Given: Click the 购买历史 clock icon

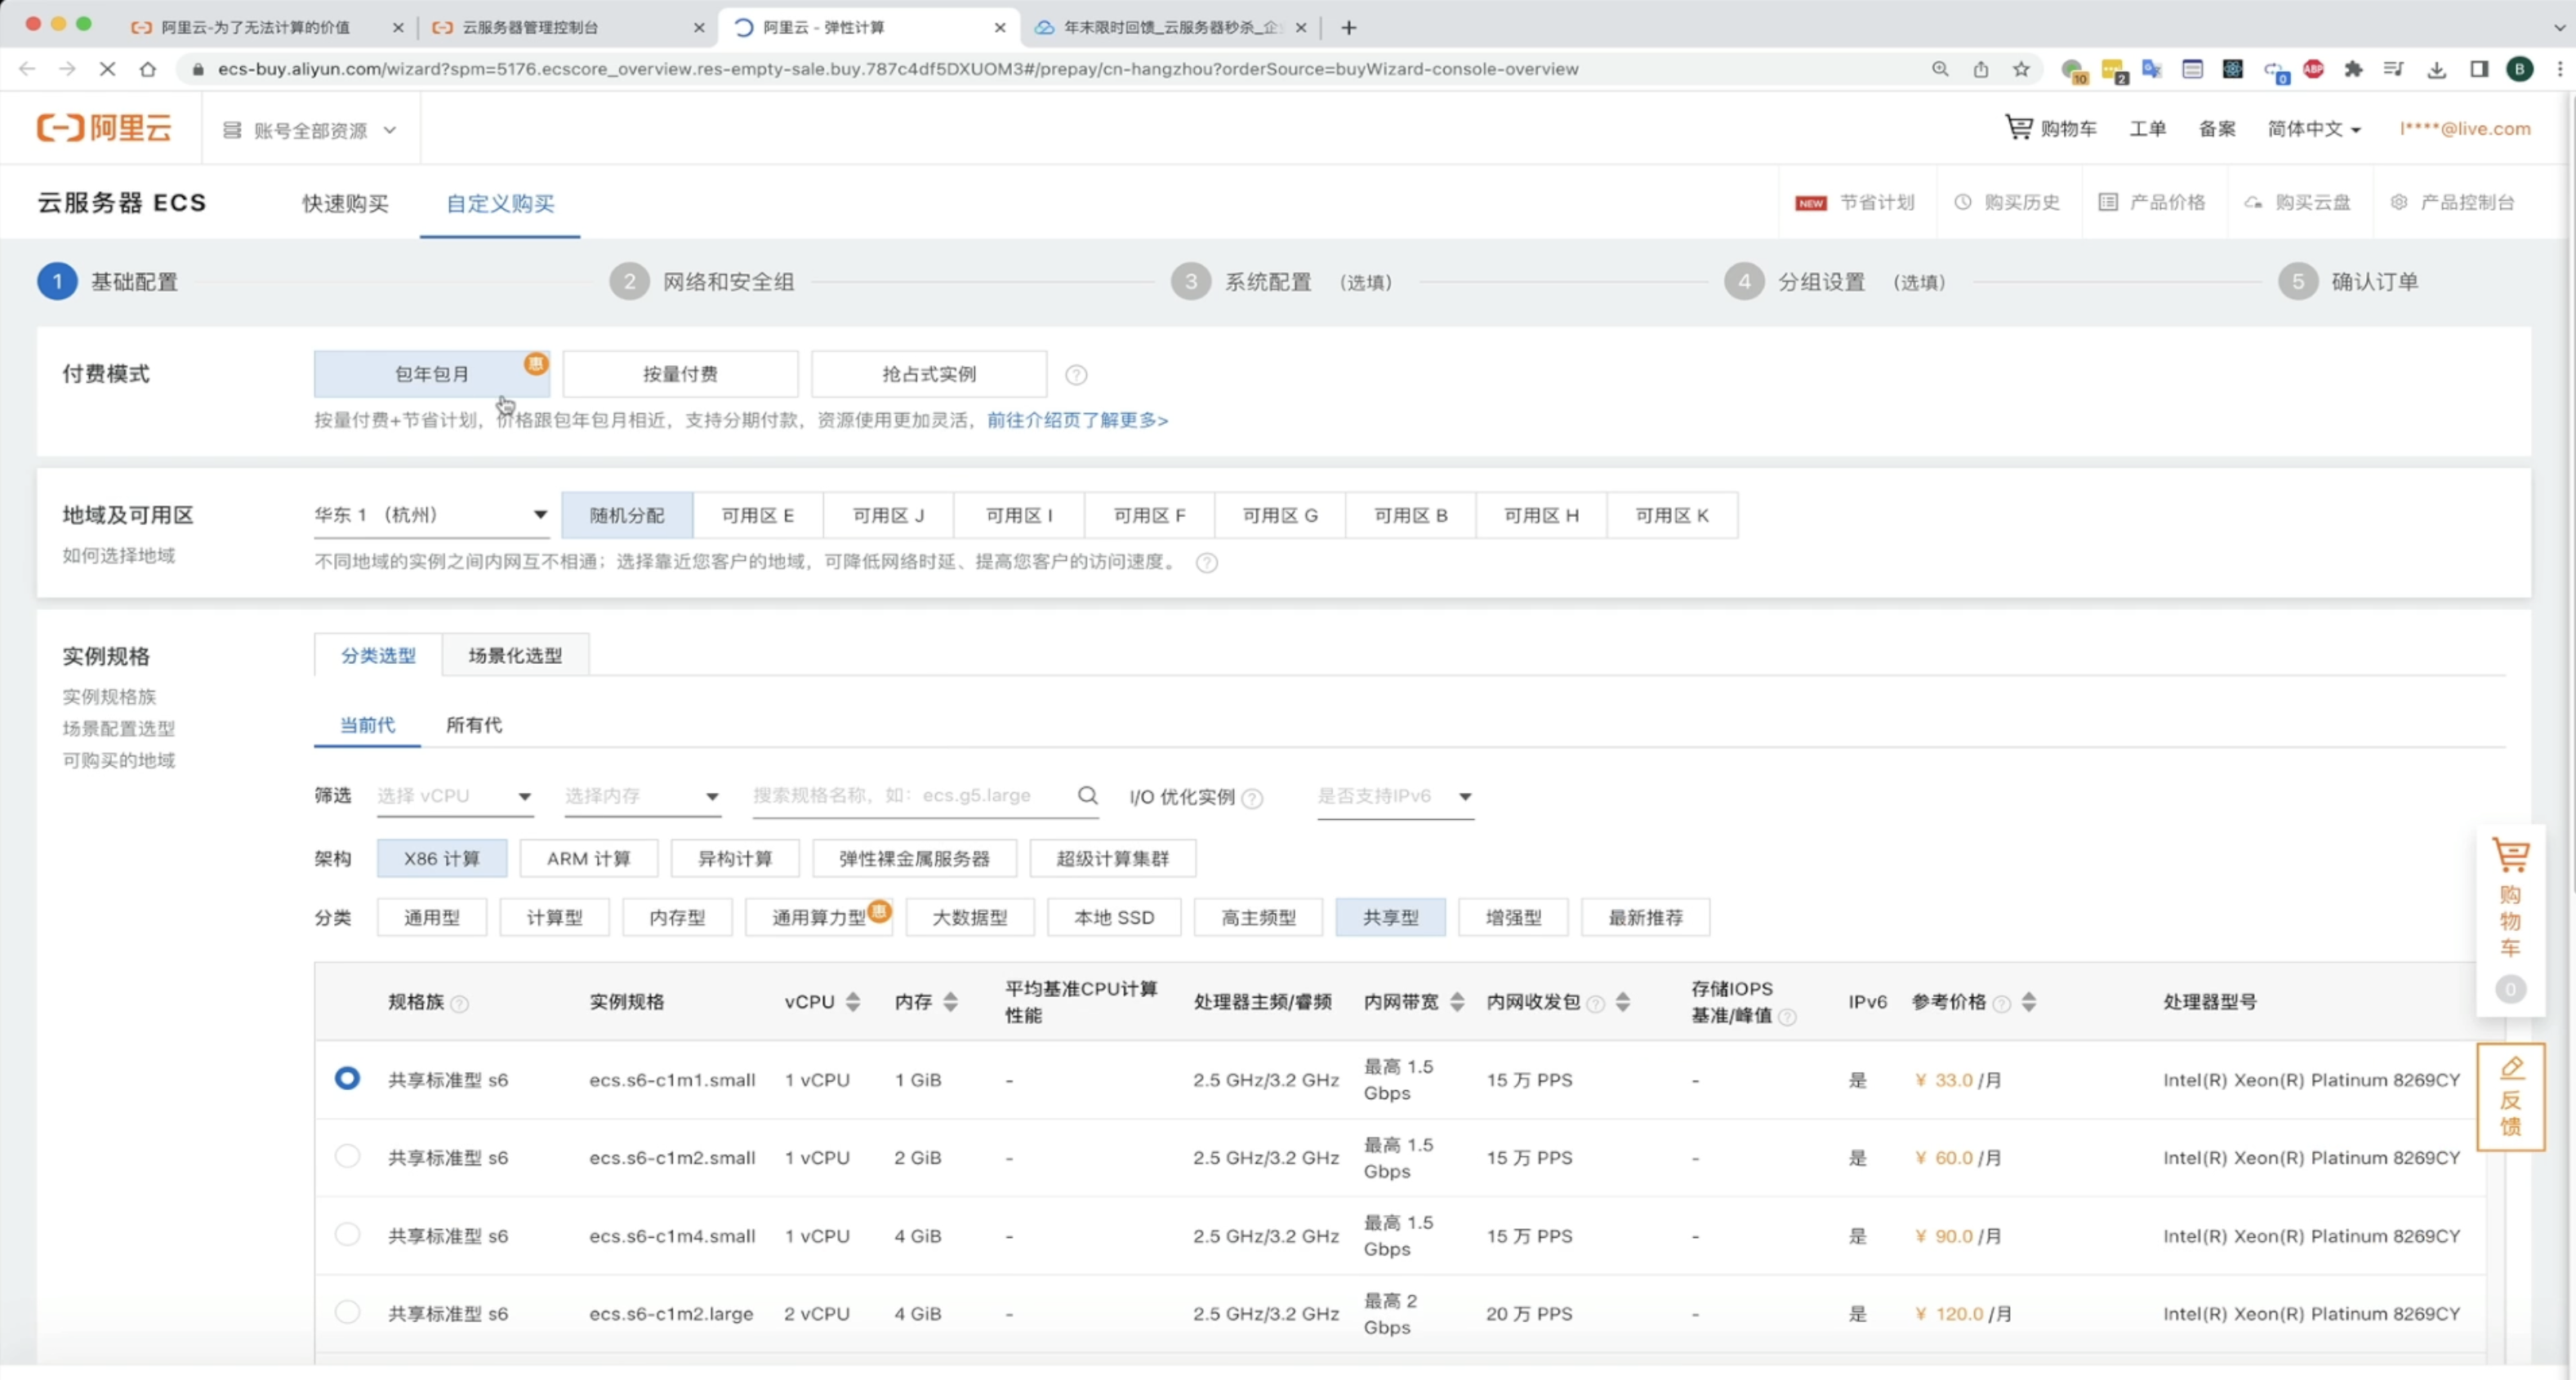Looking at the screenshot, I should (x=1963, y=202).
